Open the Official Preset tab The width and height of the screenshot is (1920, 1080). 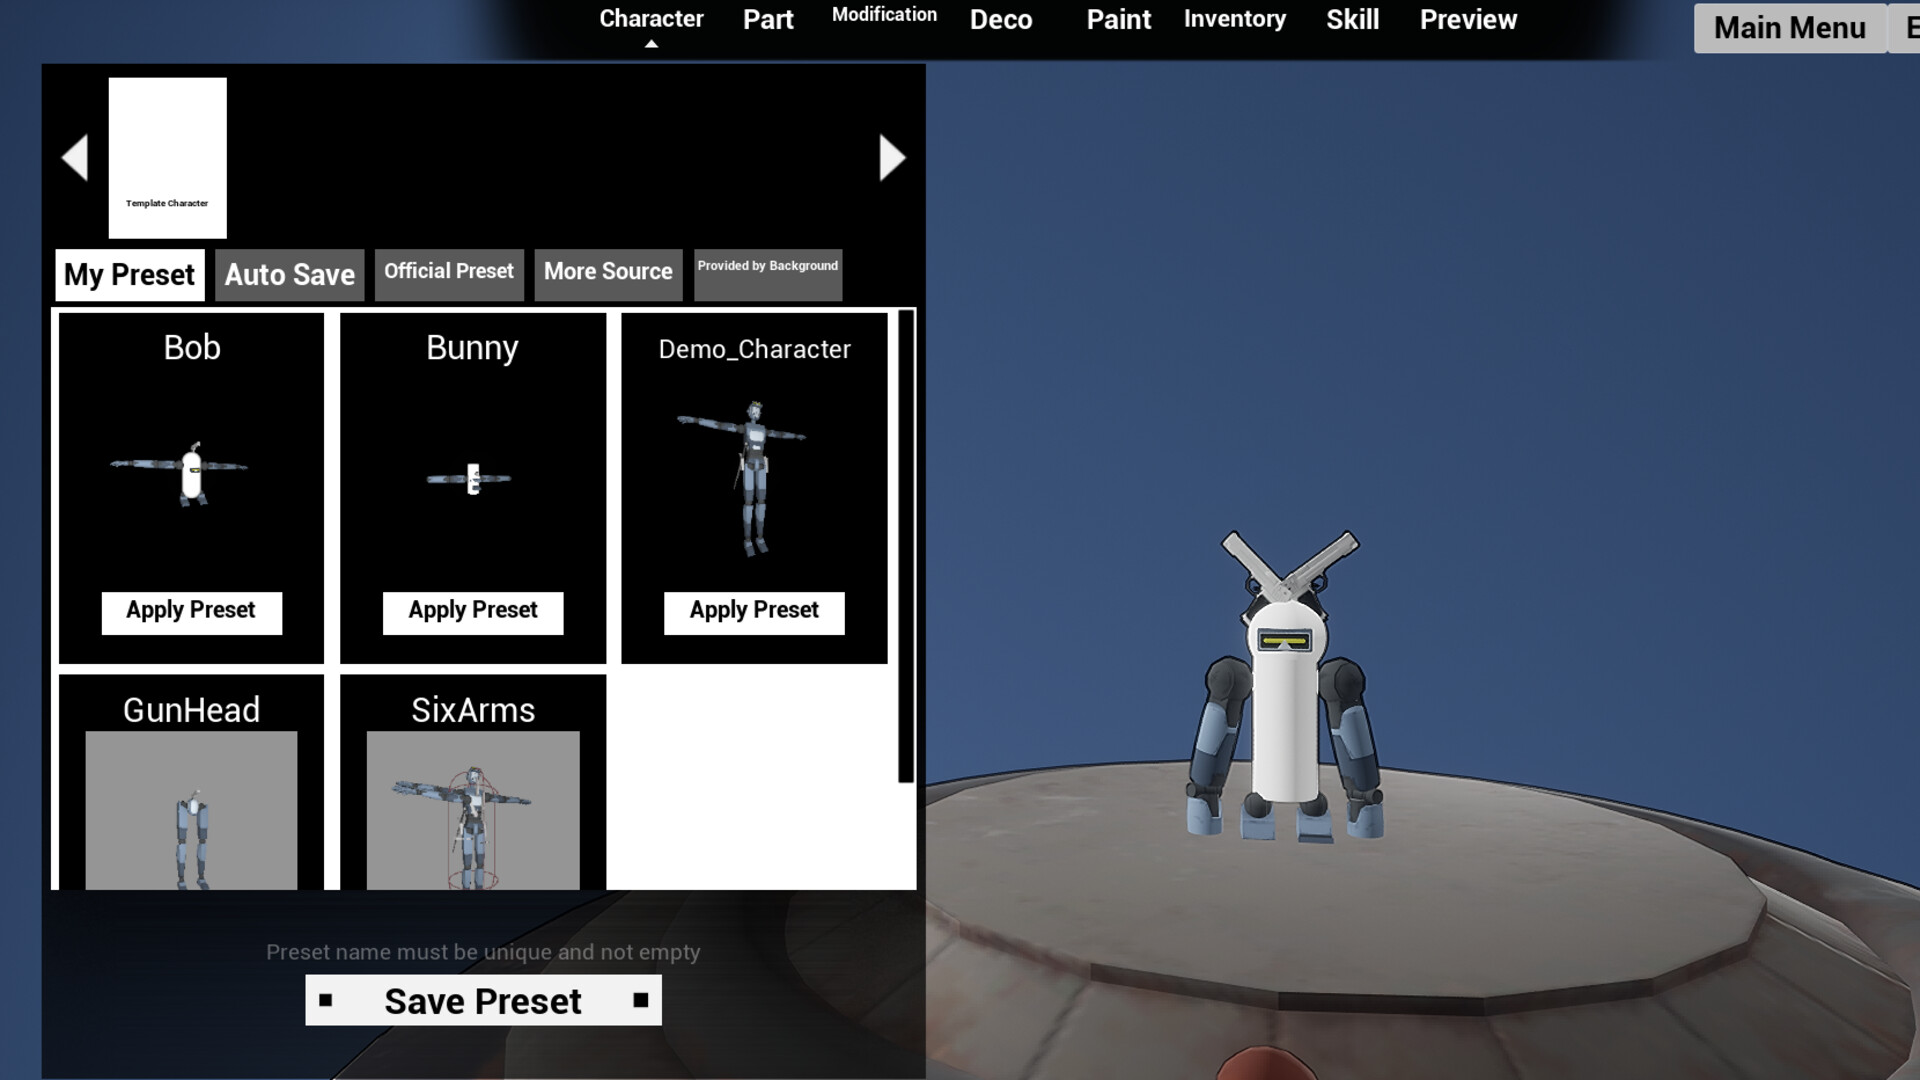[449, 272]
